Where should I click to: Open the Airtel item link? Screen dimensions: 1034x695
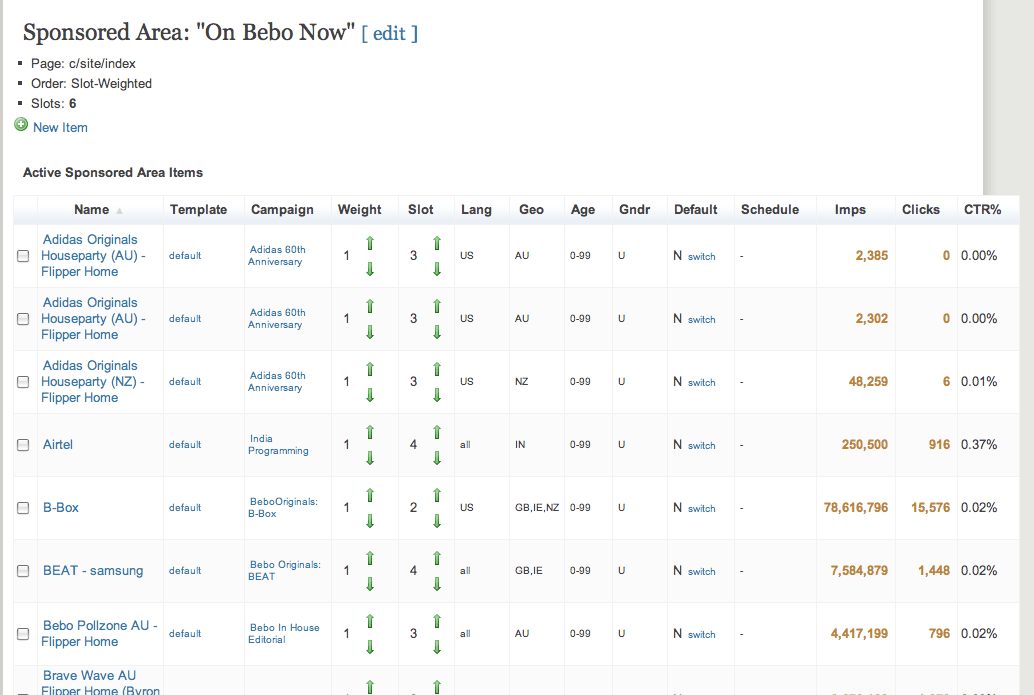coord(58,444)
